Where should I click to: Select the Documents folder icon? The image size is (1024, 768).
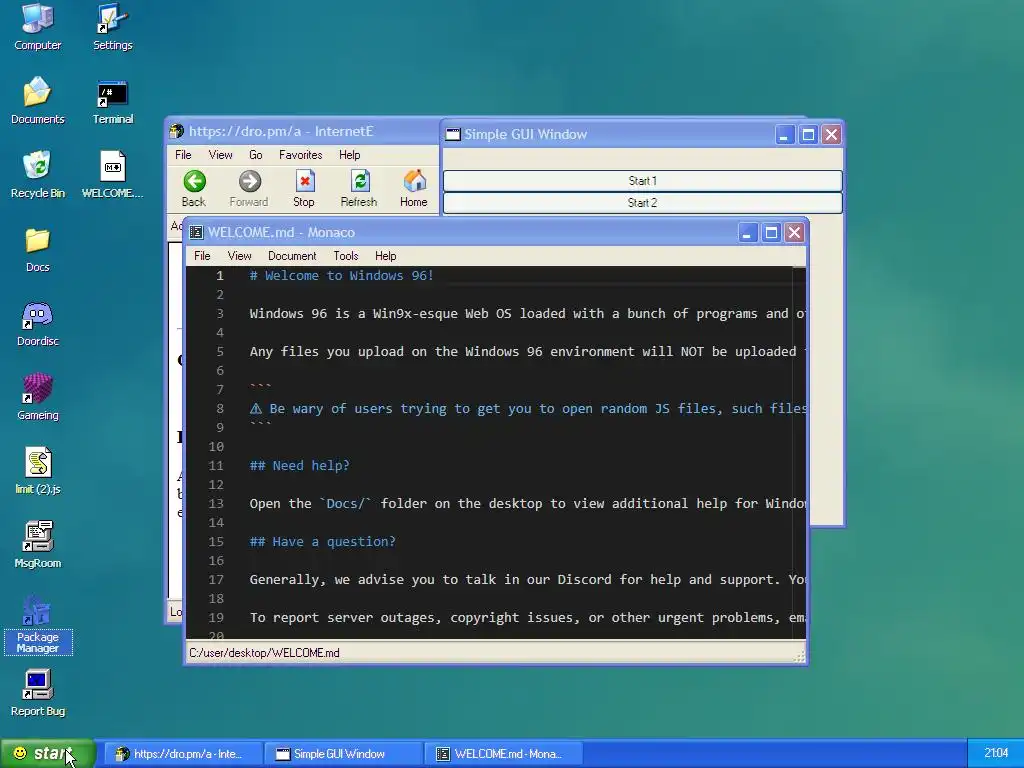click(37, 101)
